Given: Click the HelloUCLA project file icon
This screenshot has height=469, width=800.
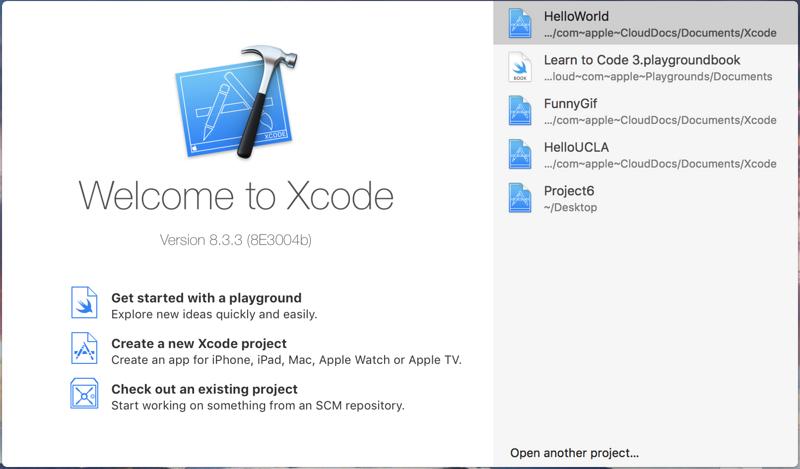Looking at the screenshot, I should pos(520,154).
